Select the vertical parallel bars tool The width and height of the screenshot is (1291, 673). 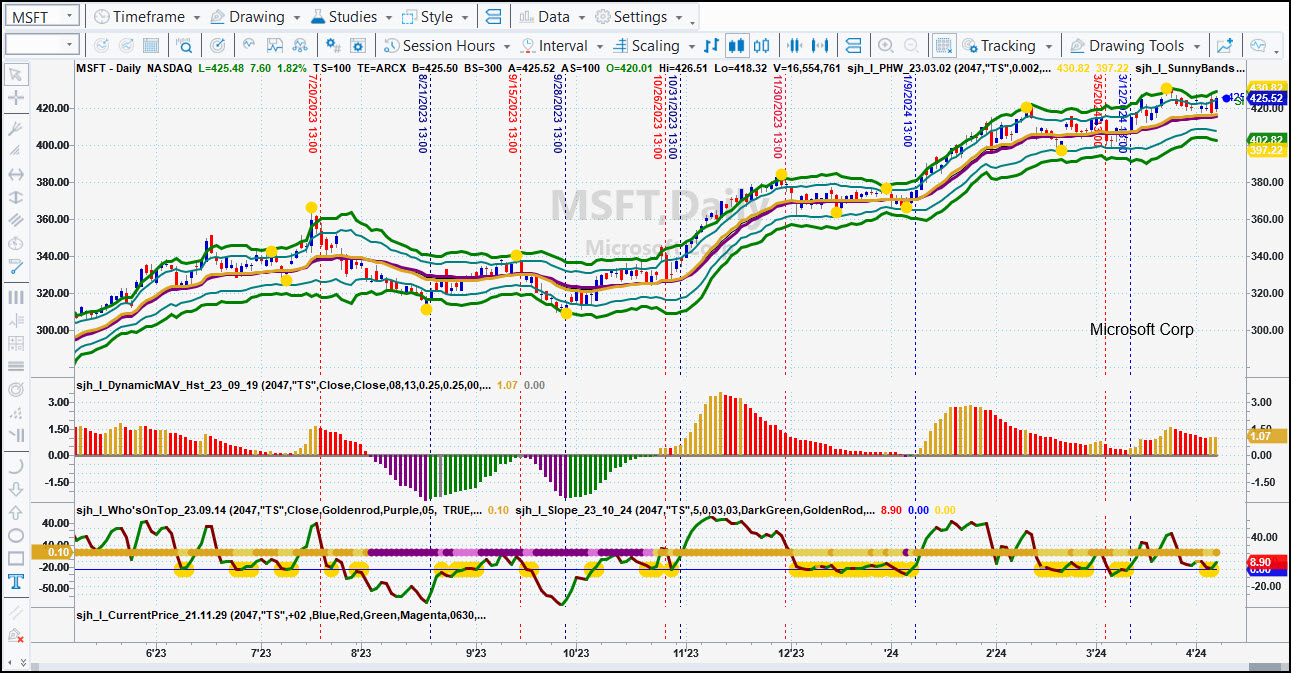[16, 297]
